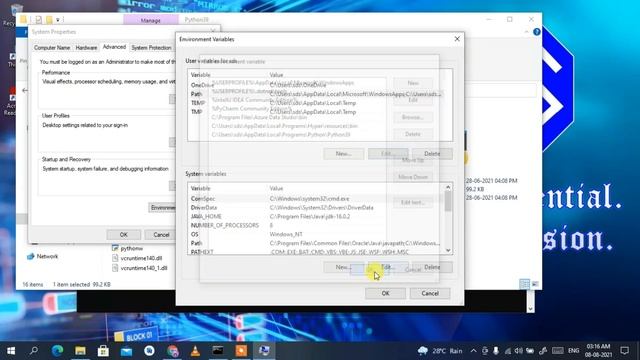The image size is (640, 360).
Task: Click New under user variables
Action: [343, 154]
